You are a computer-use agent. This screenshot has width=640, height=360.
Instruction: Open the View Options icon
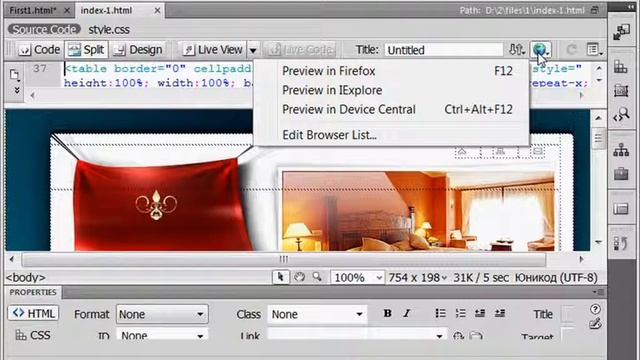[x=594, y=50]
